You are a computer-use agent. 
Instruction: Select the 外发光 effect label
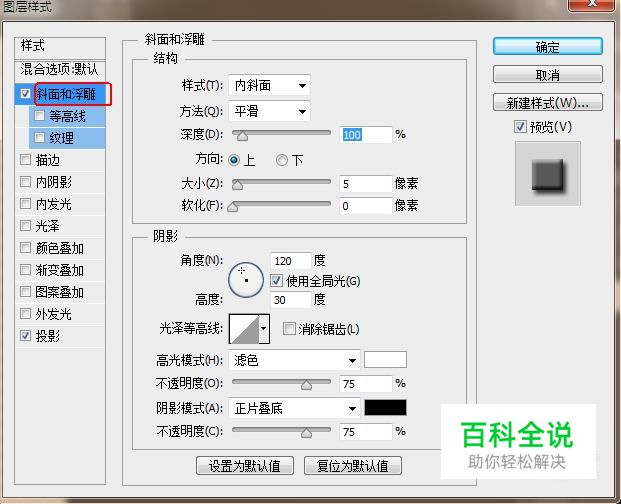point(53,314)
